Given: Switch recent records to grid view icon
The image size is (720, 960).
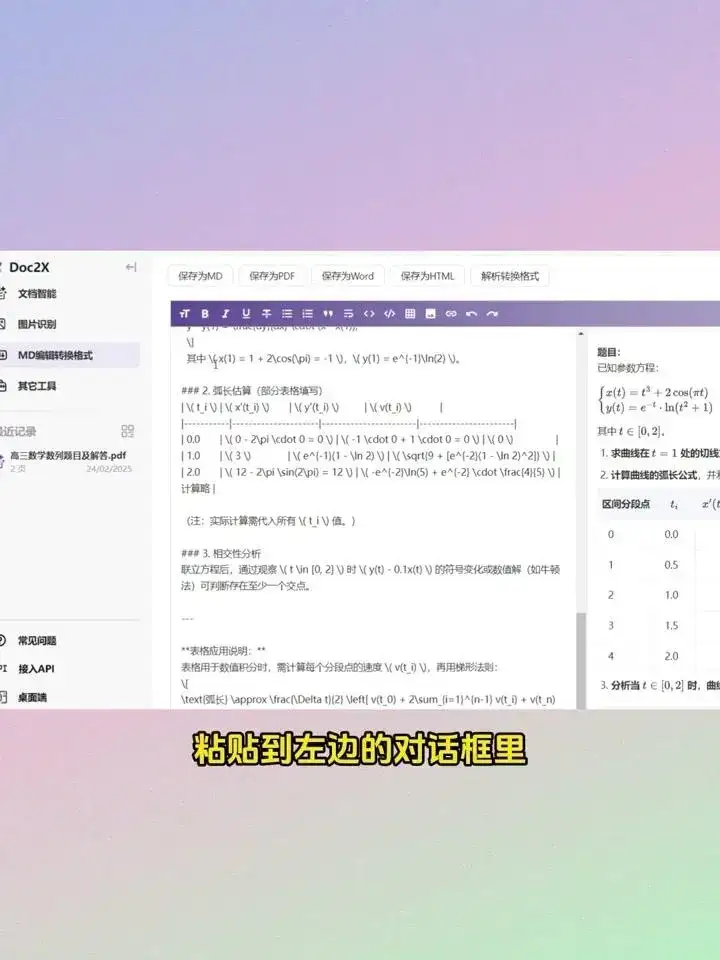Looking at the screenshot, I should coord(127,431).
